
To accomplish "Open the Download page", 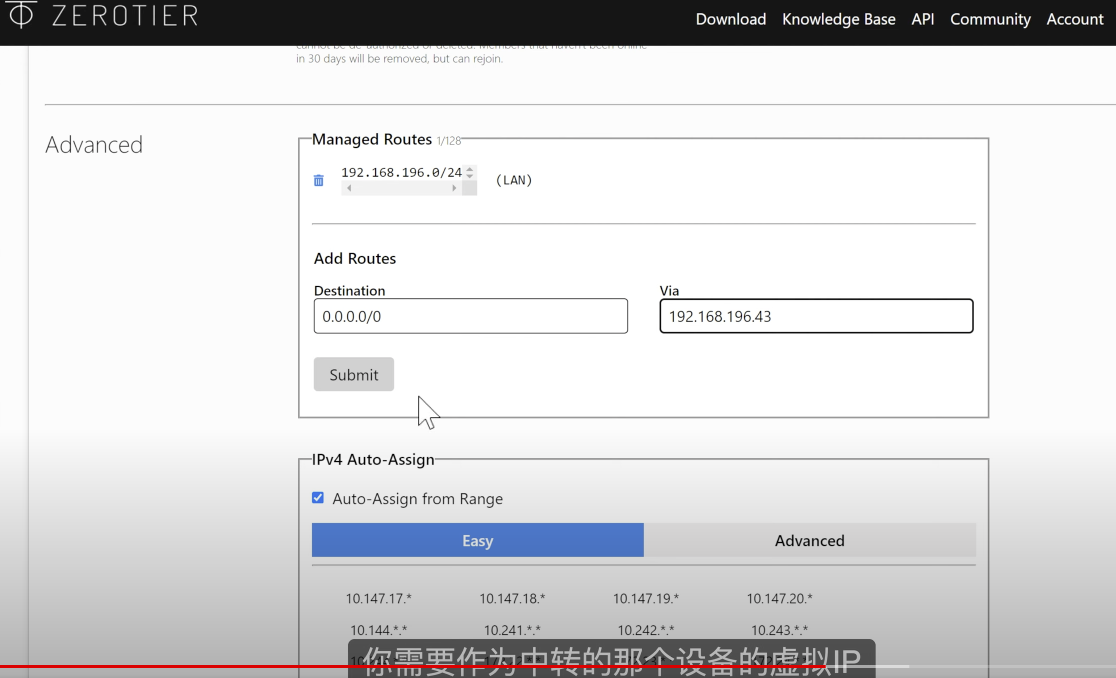I will (730, 19).
